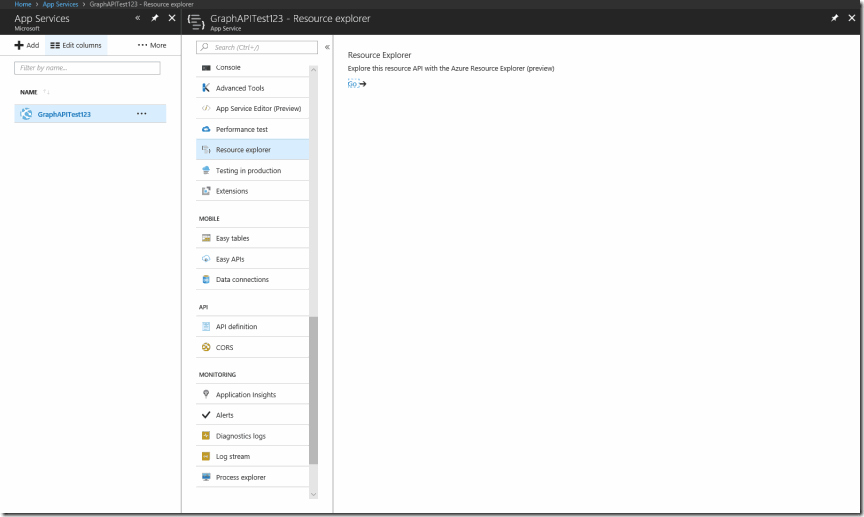Click the App Service Editor code icon

pos(206,108)
